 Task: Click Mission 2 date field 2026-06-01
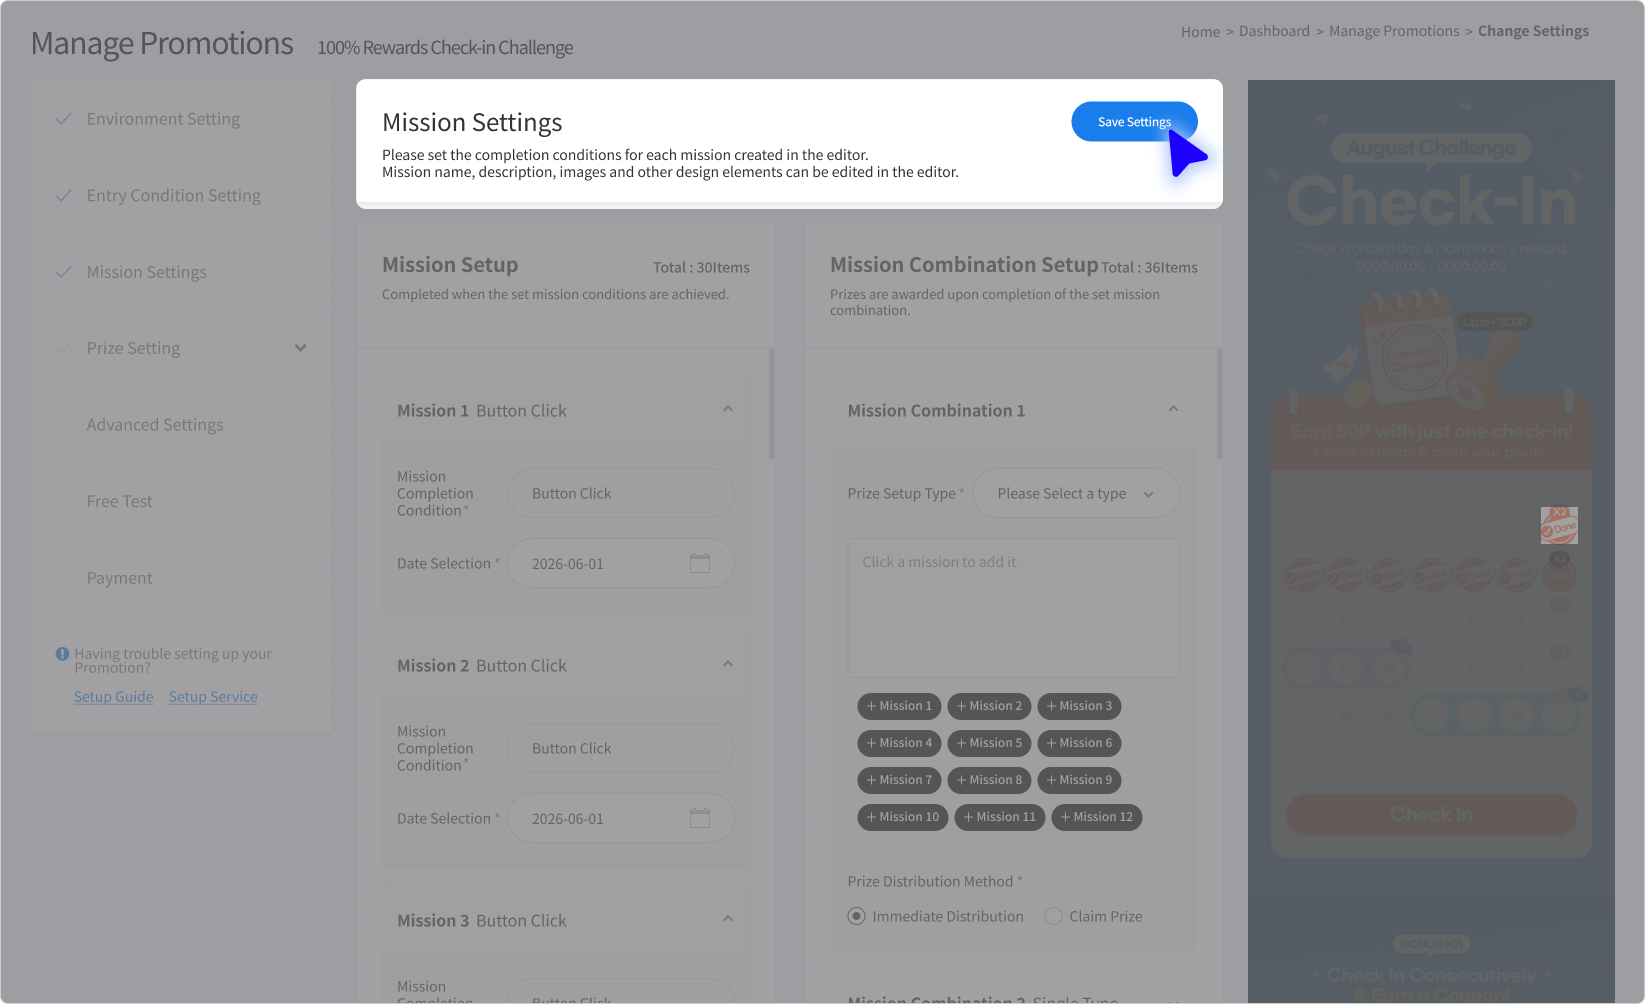coord(621,819)
